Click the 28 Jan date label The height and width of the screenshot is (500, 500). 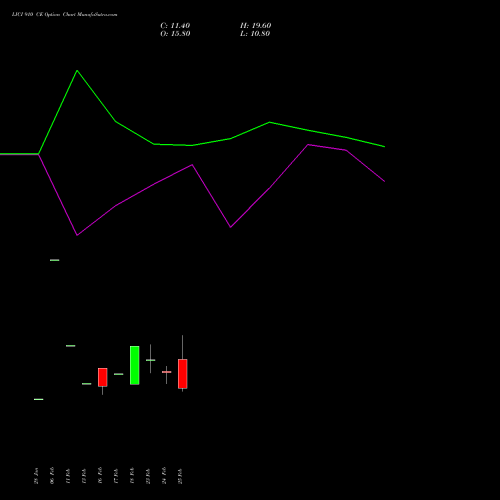click(36, 476)
